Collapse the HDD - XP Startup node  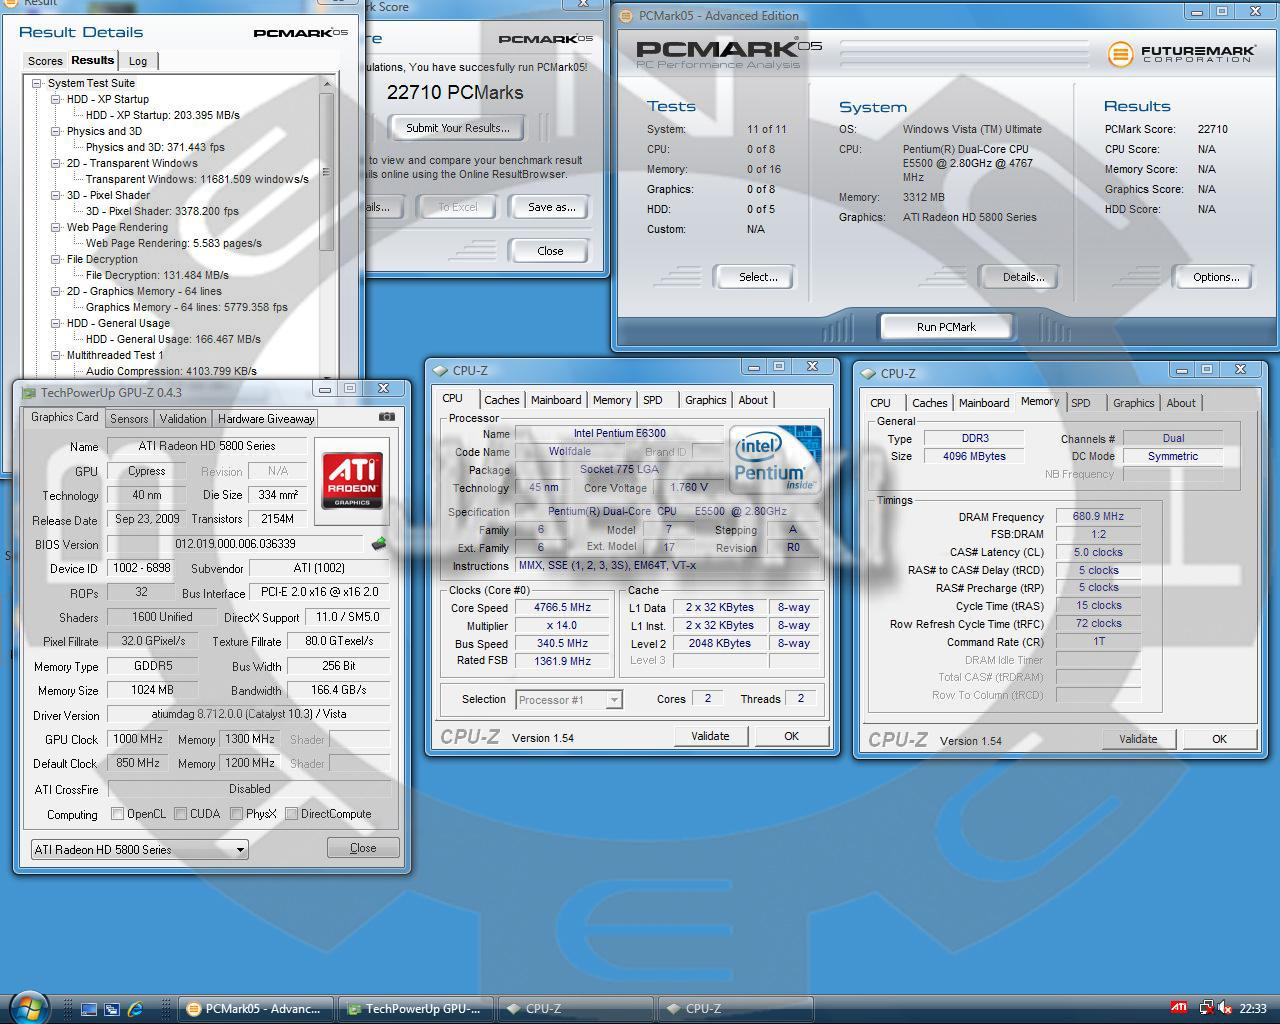click(x=56, y=99)
